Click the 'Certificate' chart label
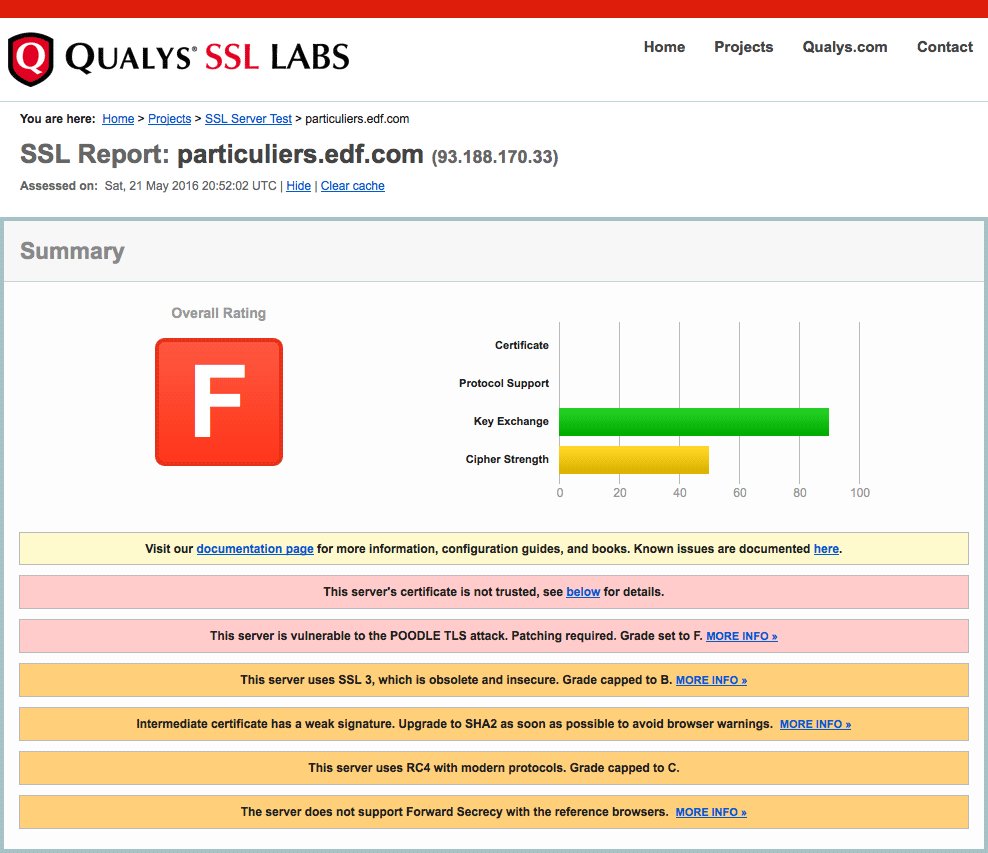This screenshot has height=853, width=988. (522, 345)
